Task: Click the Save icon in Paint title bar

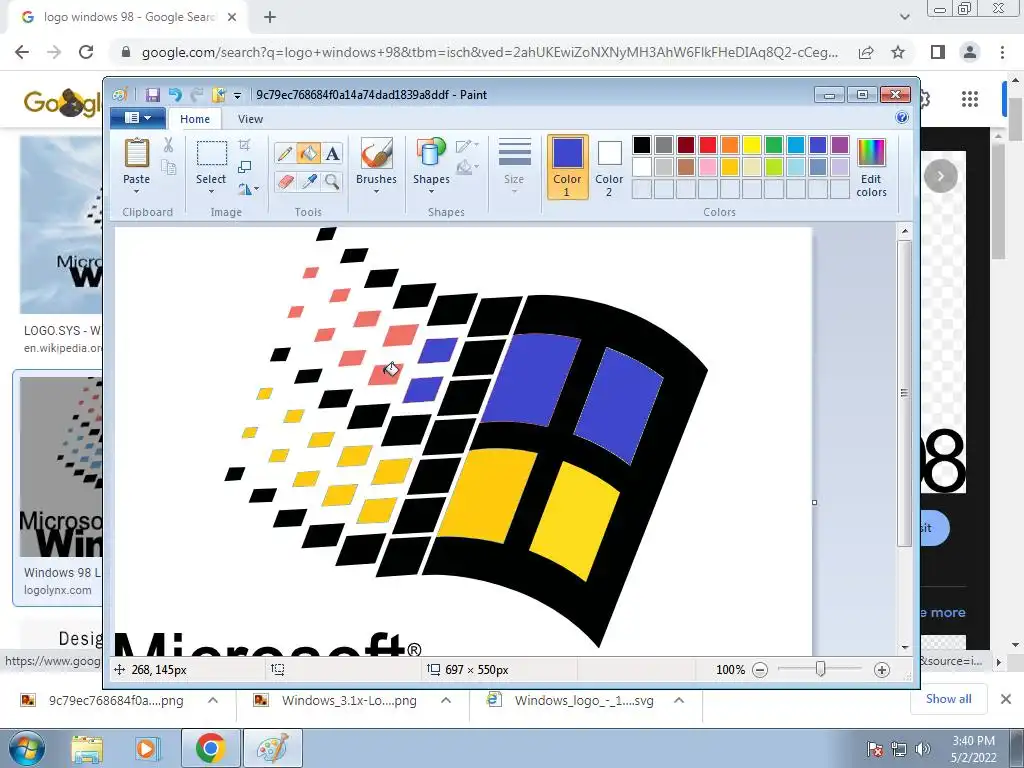Action: (152, 95)
